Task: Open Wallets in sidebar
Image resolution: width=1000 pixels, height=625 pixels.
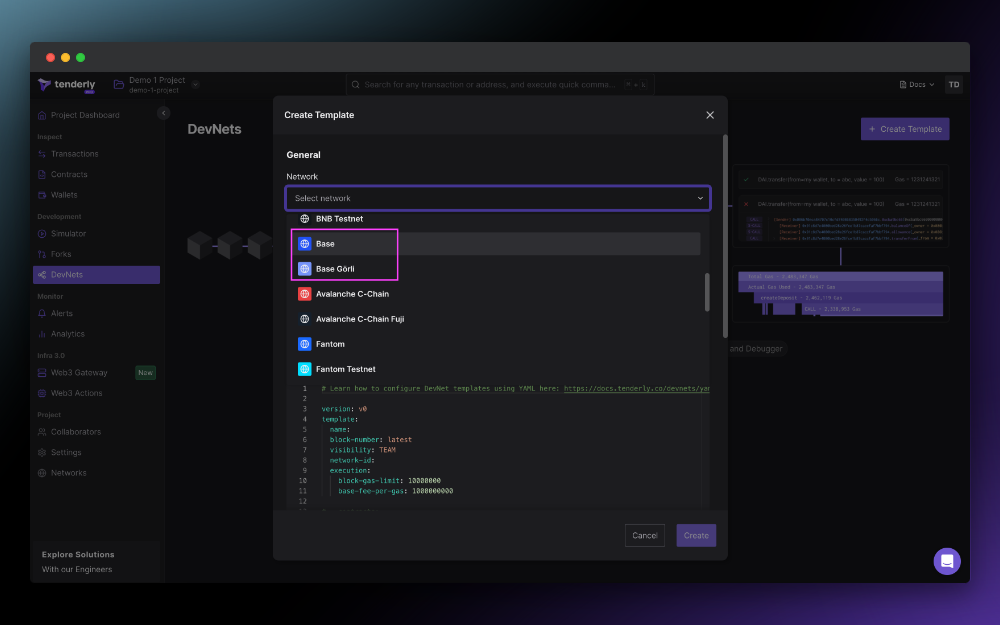Action: pyautogui.click(x=64, y=195)
